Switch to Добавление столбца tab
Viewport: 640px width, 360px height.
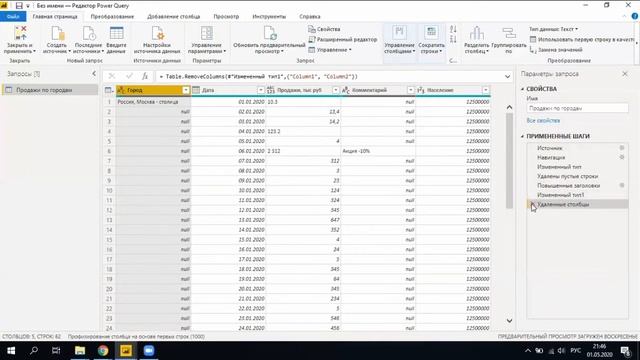tap(173, 16)
